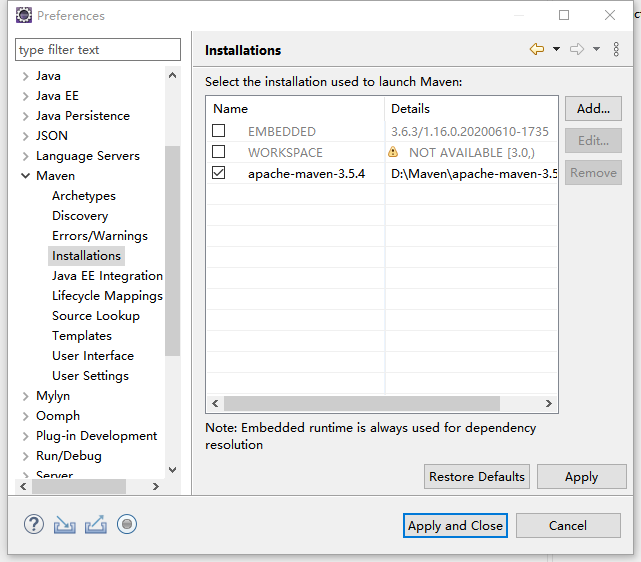Collapse the Maven tree node
Image resolution: width=641 pixels, height=562 pixels.
26,176
